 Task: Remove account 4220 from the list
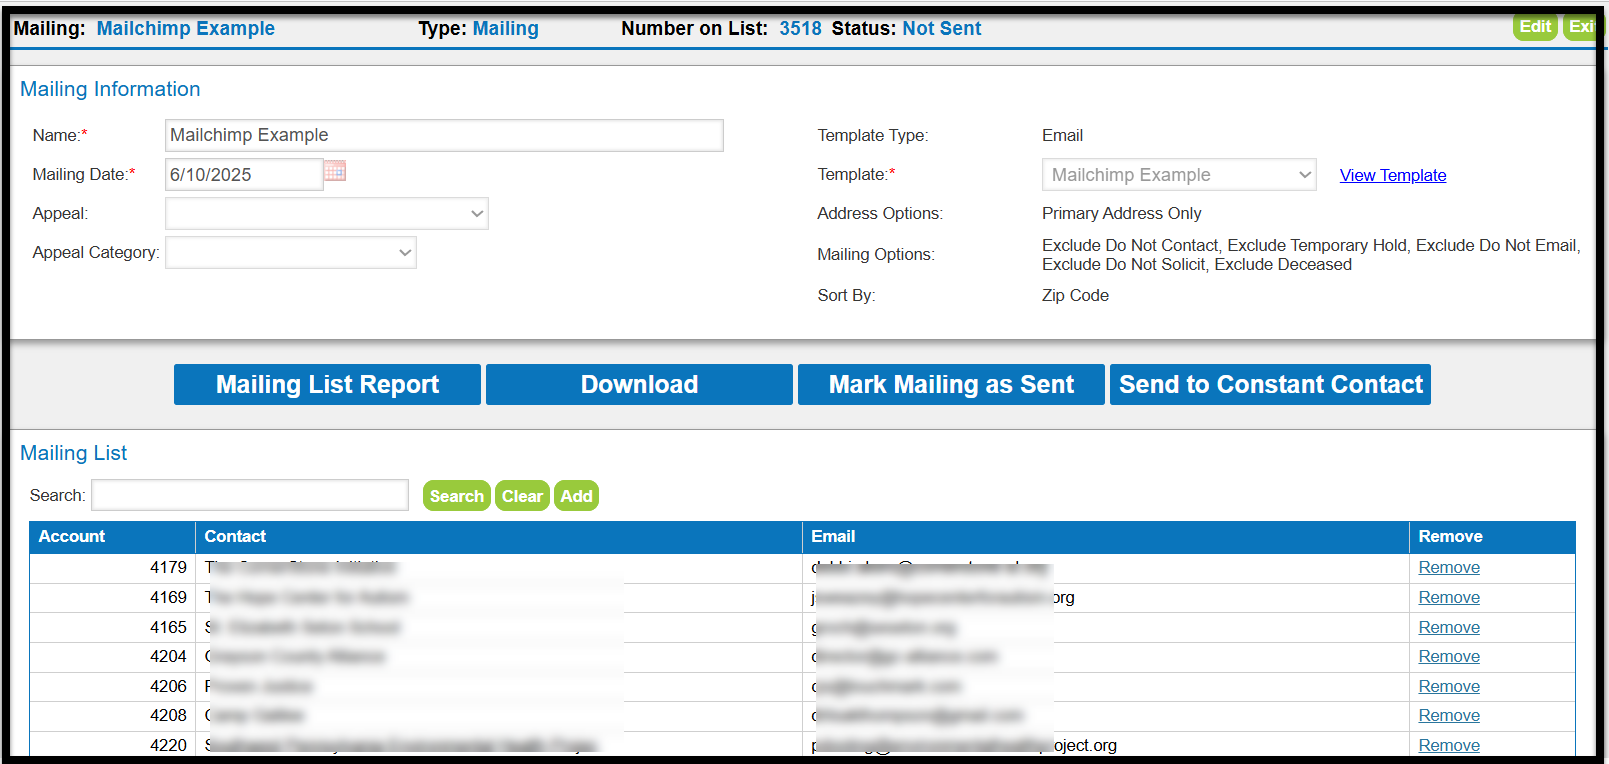[x=1449, y=745]
